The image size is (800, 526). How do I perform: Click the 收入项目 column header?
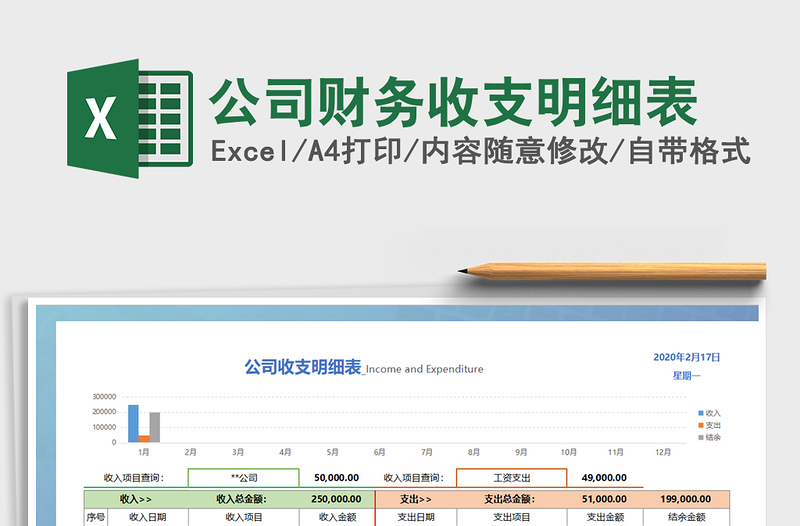coord(243,517)
